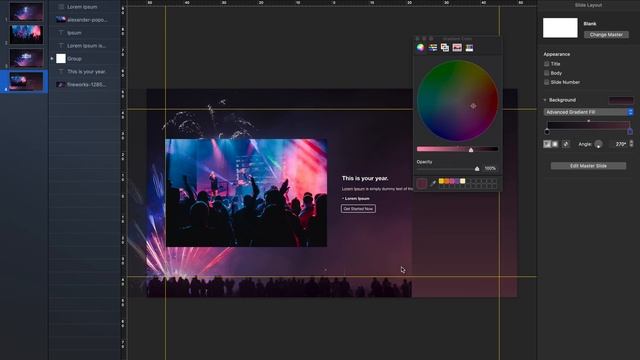Enable the Slide Number checkbox

[547, 82]
